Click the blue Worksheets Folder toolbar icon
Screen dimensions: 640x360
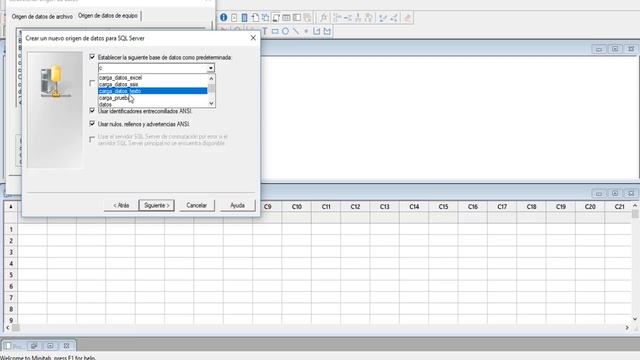coord(244,18)
